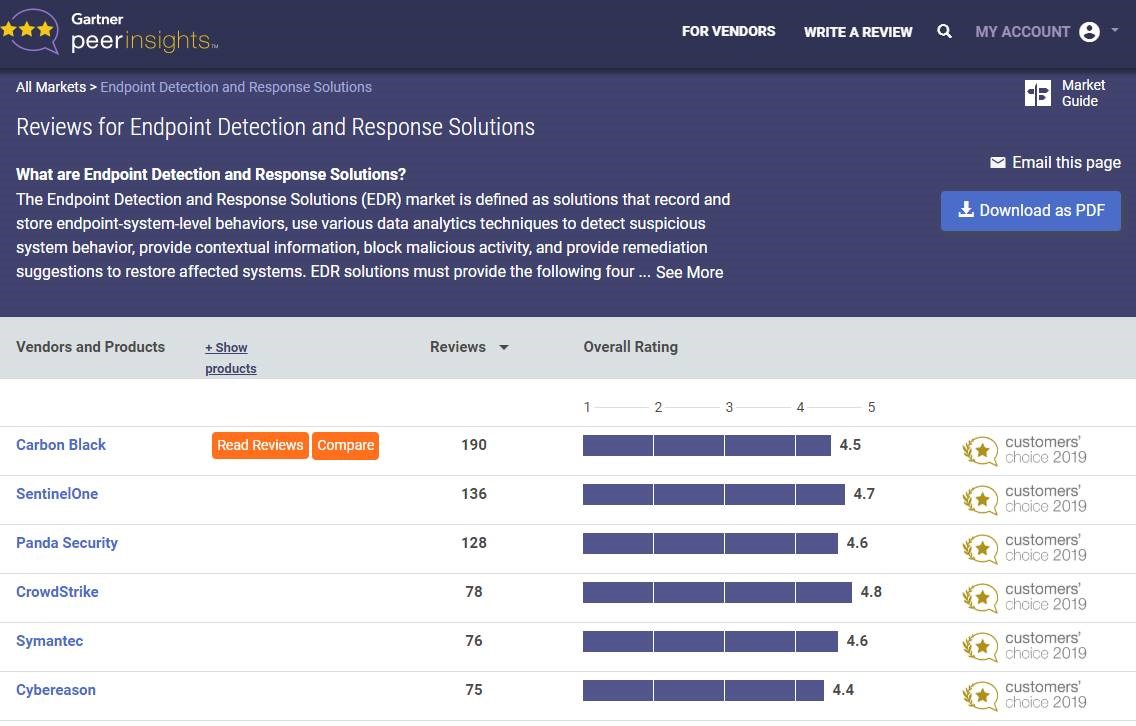
Task: Click Vendors and Products column header
Action: tap(91, 347)
